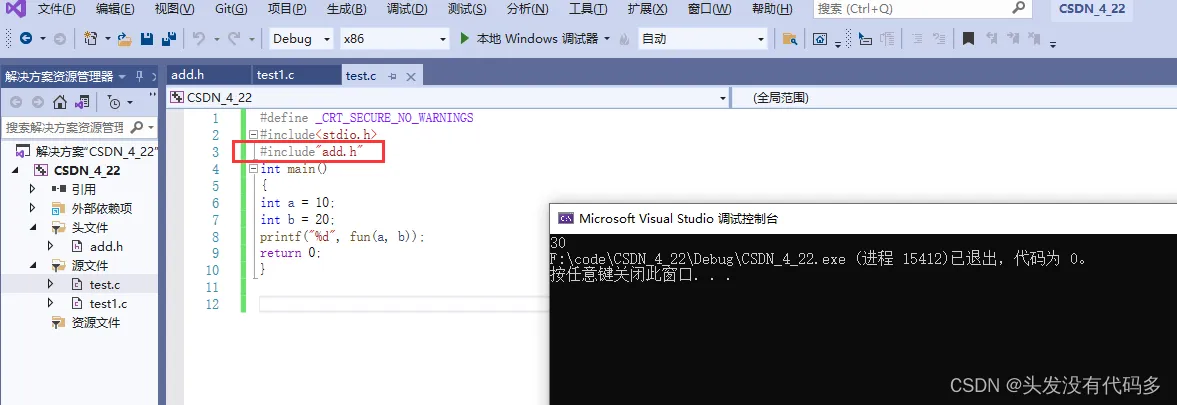The height and width of the screenshot is (405, 1177).
Task: Click the decrease indent icon
Action: point(917,38)
